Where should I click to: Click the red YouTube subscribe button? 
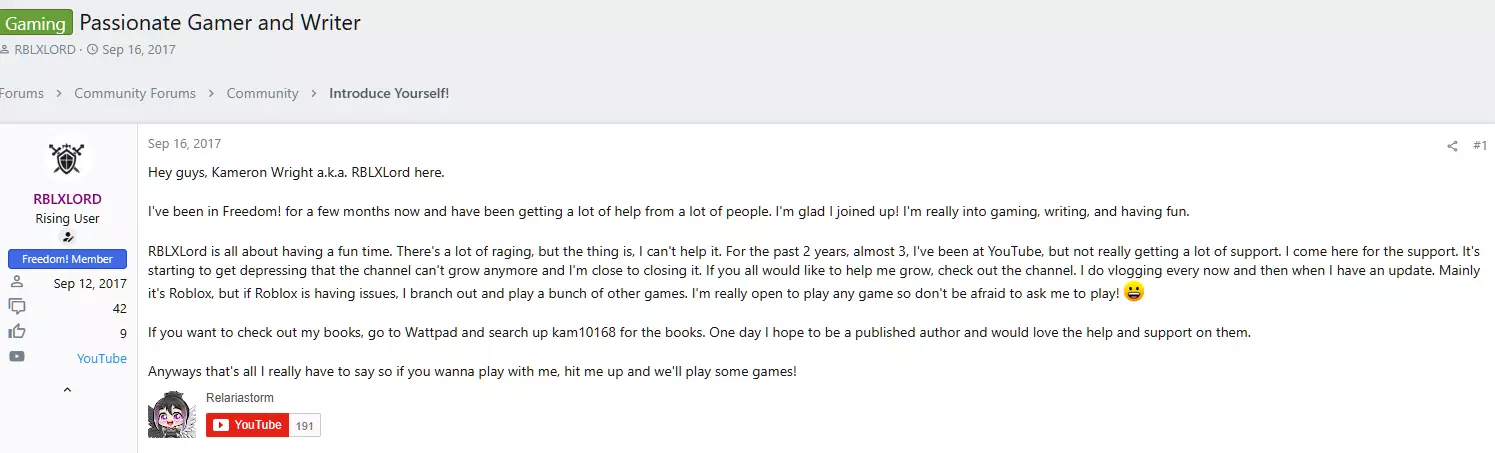(247, 425)
